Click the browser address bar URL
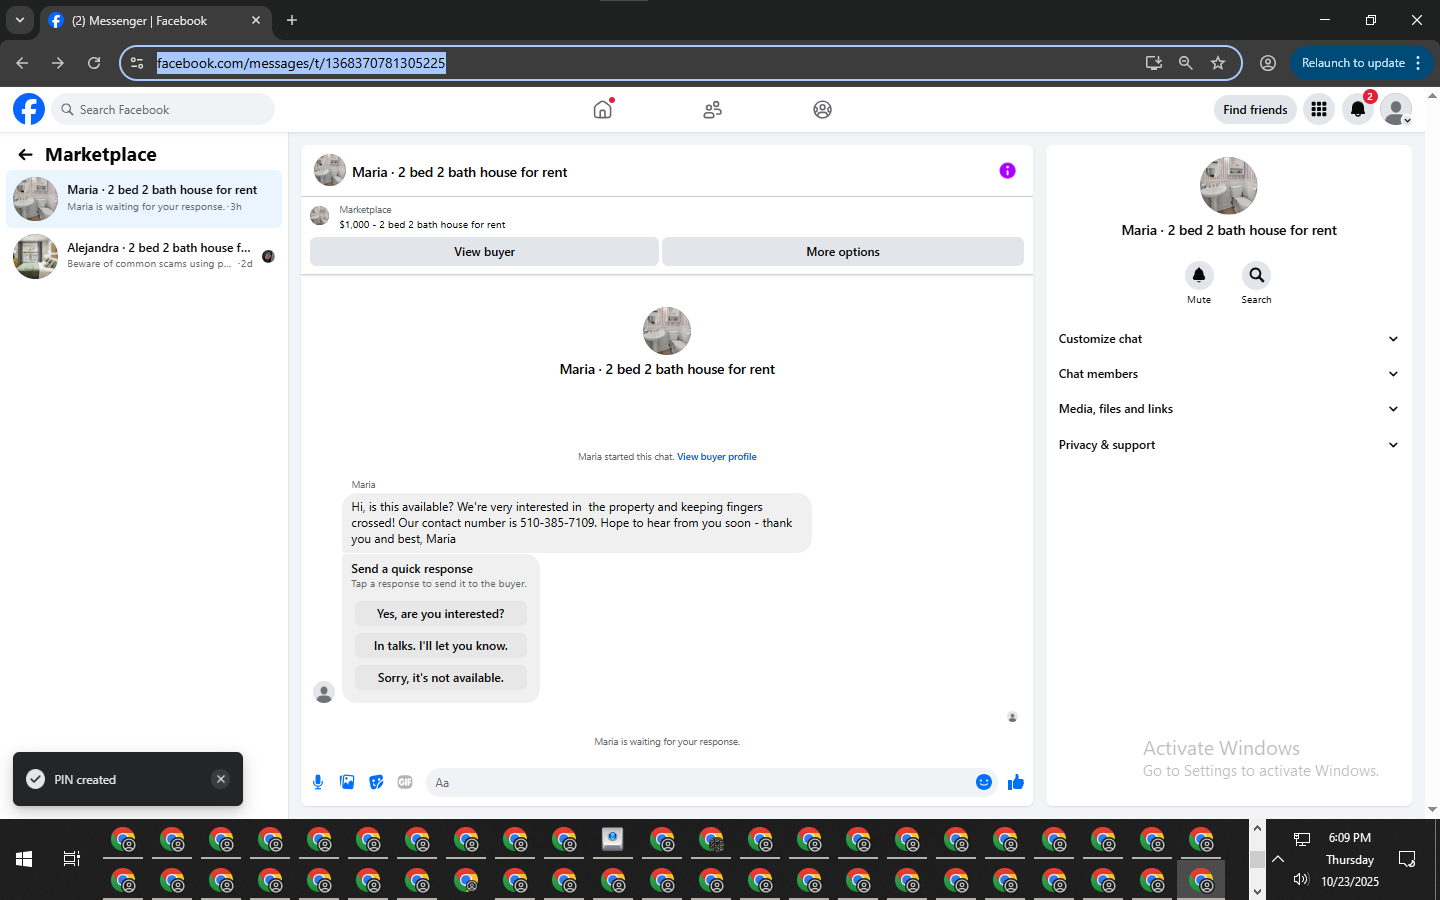Screen dimensions: 1440x900 (301, 63)
